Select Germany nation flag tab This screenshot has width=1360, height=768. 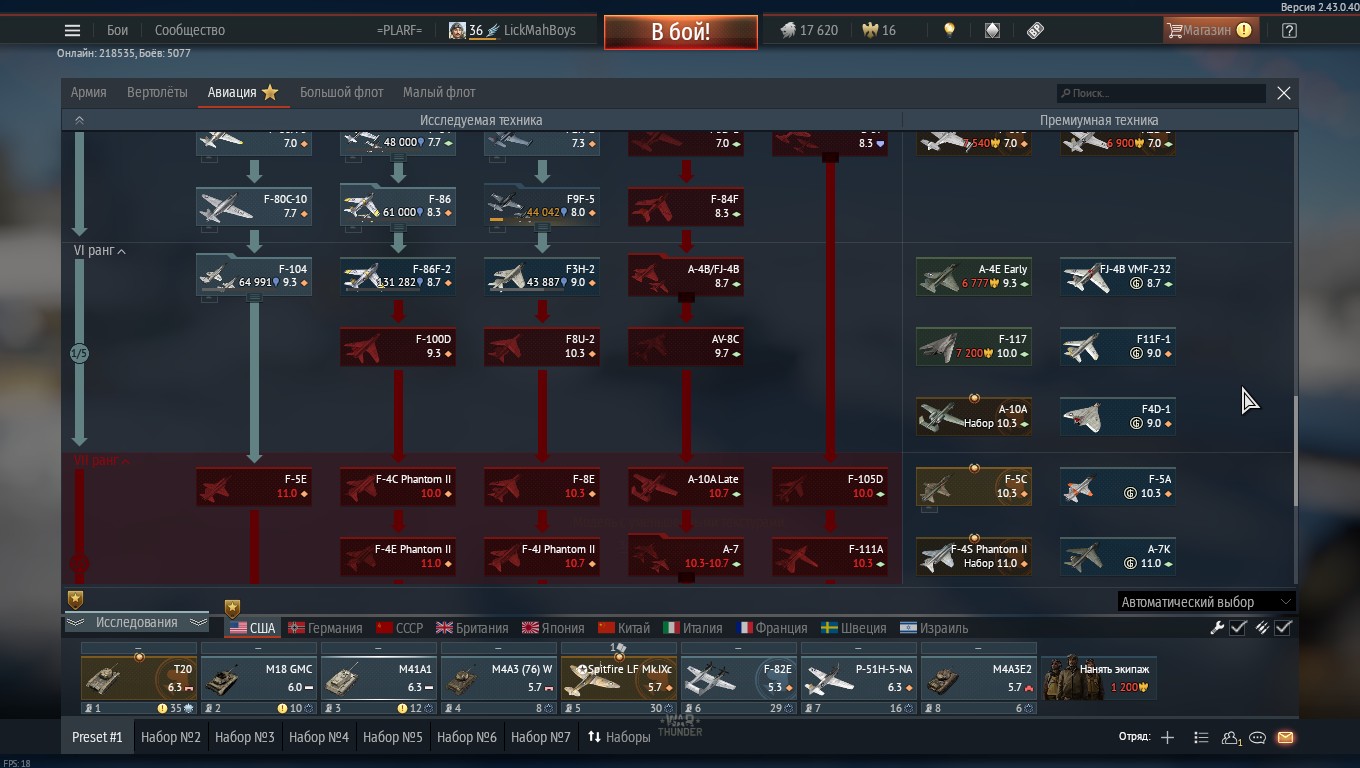tap(325, 628)
